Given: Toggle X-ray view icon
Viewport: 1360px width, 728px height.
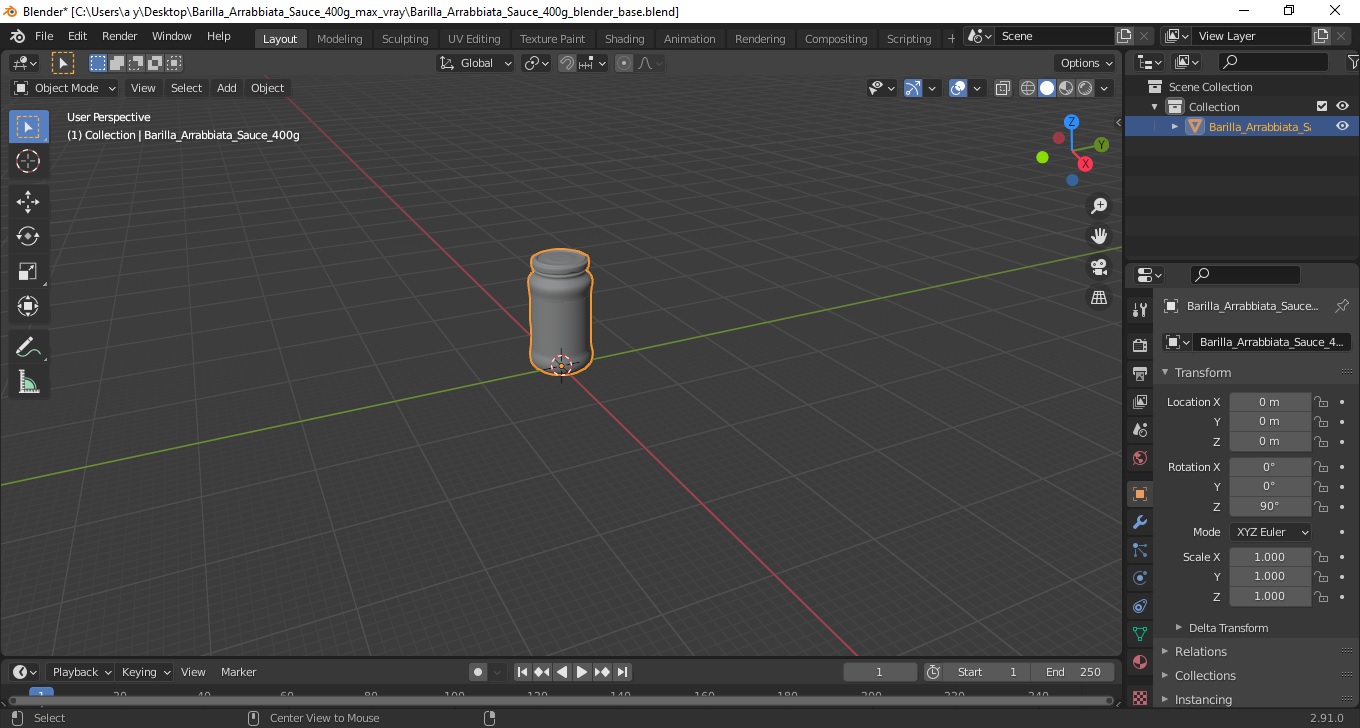Looking at the screenshot, I should click(x=1003, y=88).
